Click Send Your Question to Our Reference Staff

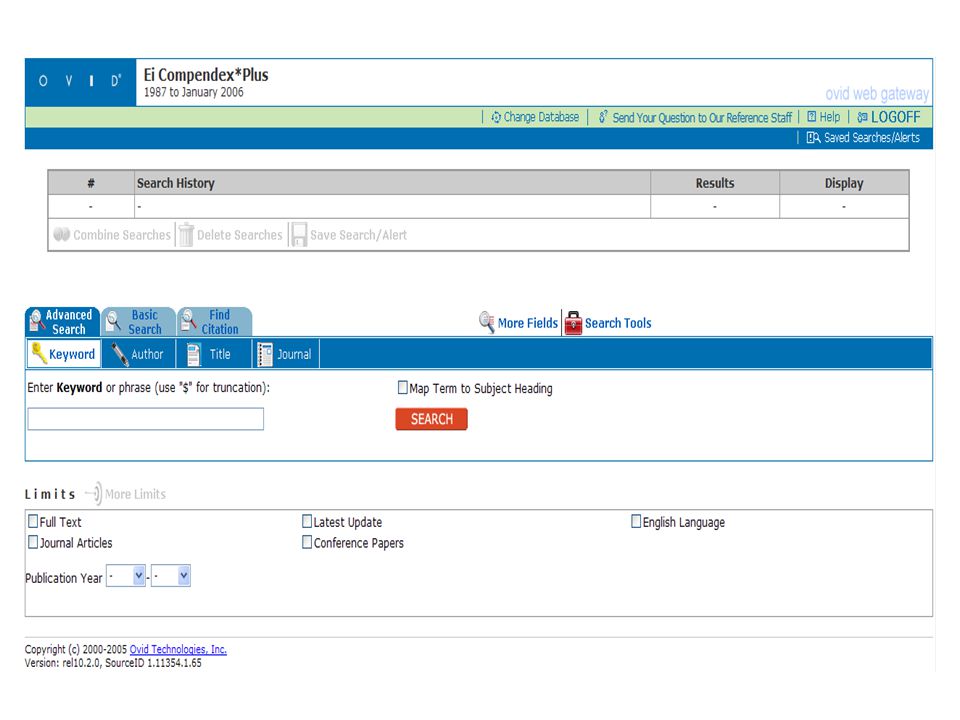pyautogui.click(x=702, y=118)
